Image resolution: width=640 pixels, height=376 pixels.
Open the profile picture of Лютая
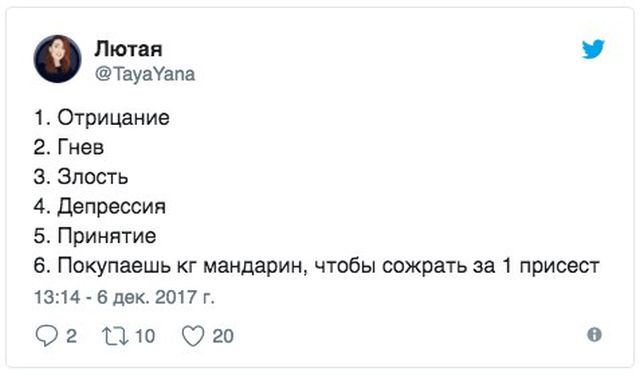pyautogui.click(x=57, y=59)
